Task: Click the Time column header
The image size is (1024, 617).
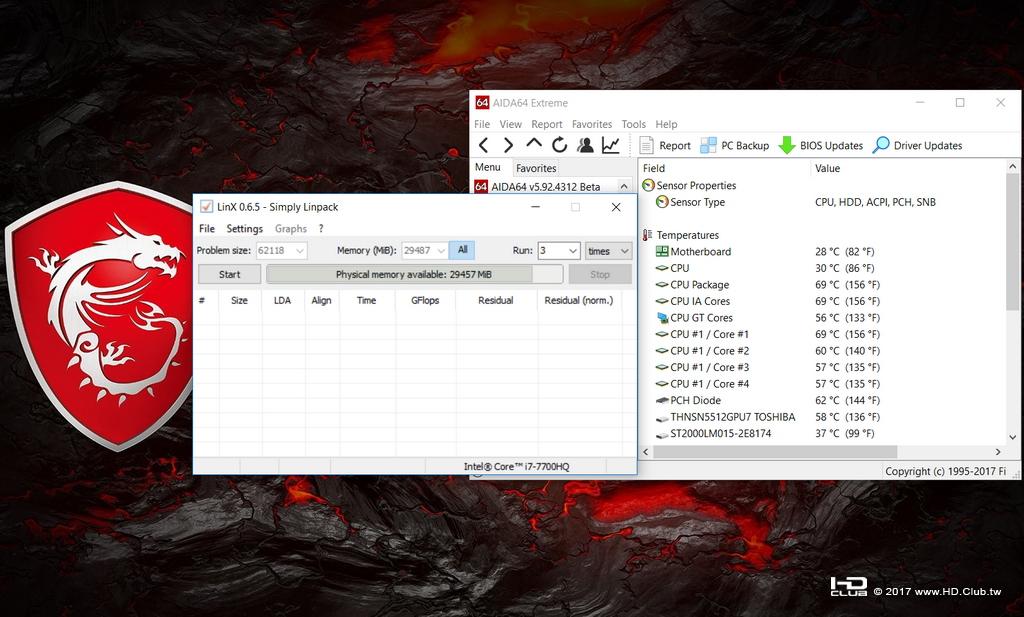Action: click(x=366, y=300)
